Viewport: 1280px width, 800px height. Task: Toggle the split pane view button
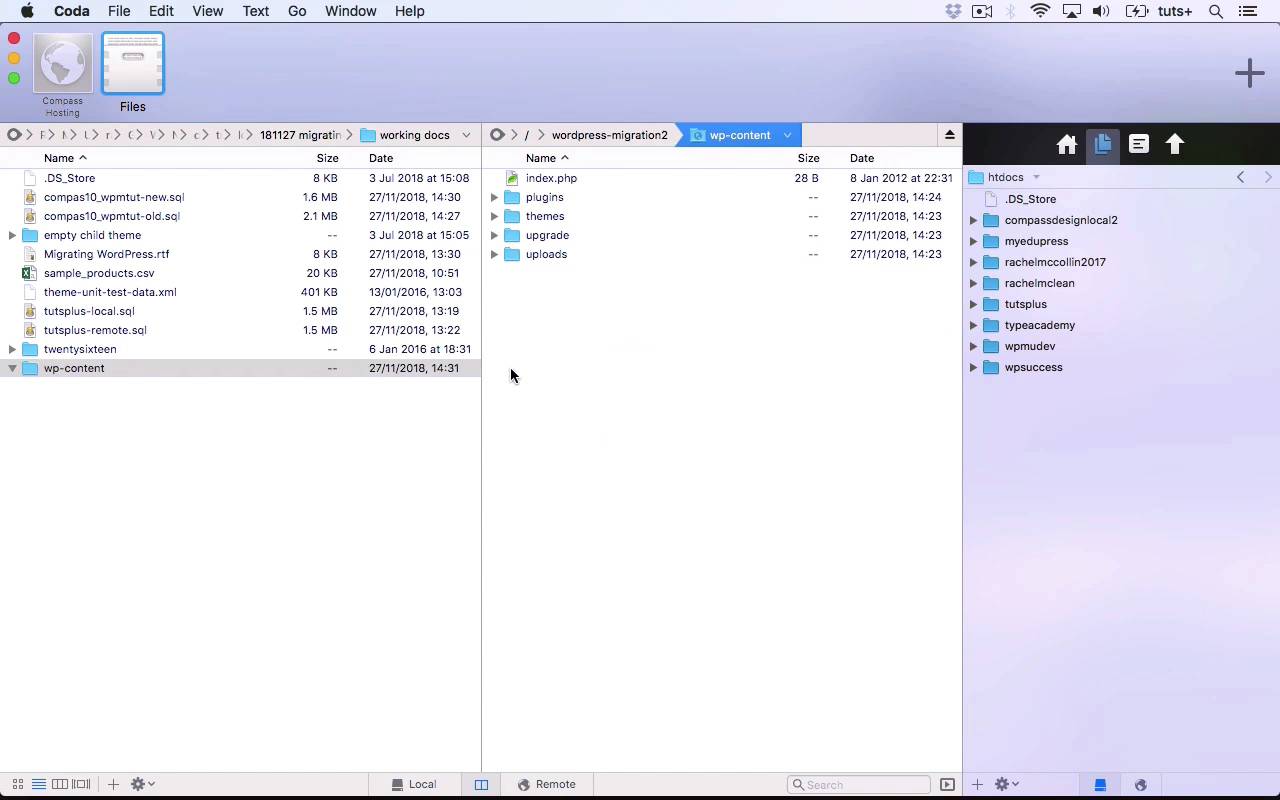(481, 784)
